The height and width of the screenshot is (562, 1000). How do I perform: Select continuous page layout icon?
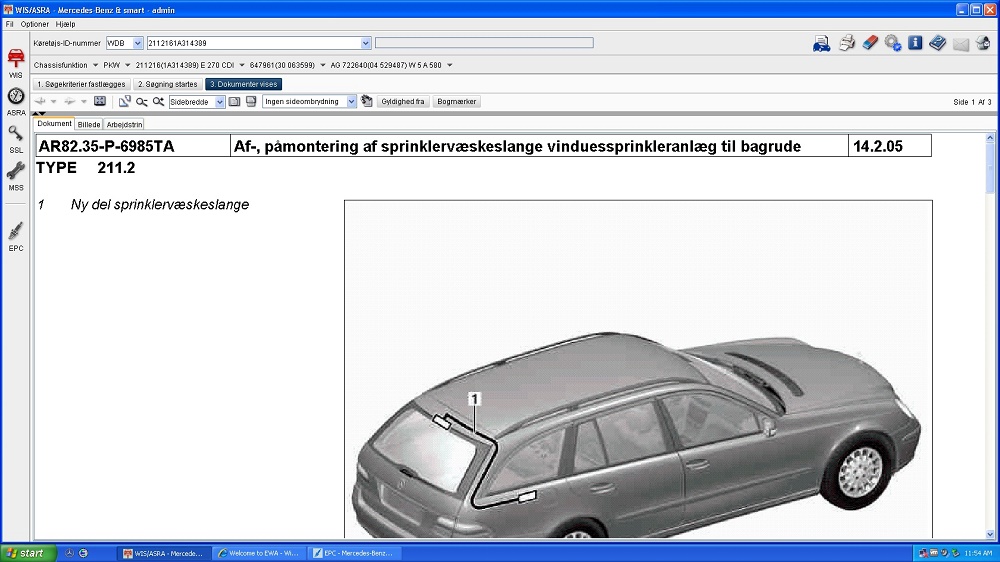[x=251, y=101]
